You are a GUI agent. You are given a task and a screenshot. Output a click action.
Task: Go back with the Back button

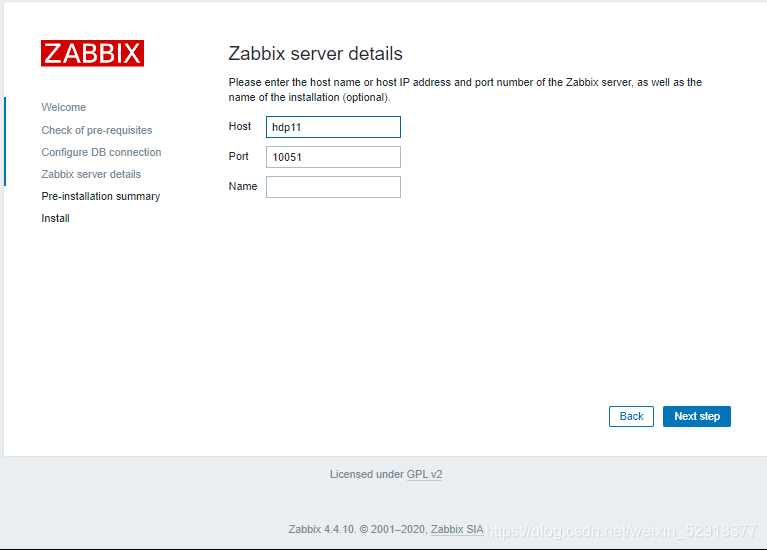tap(631, 416)
